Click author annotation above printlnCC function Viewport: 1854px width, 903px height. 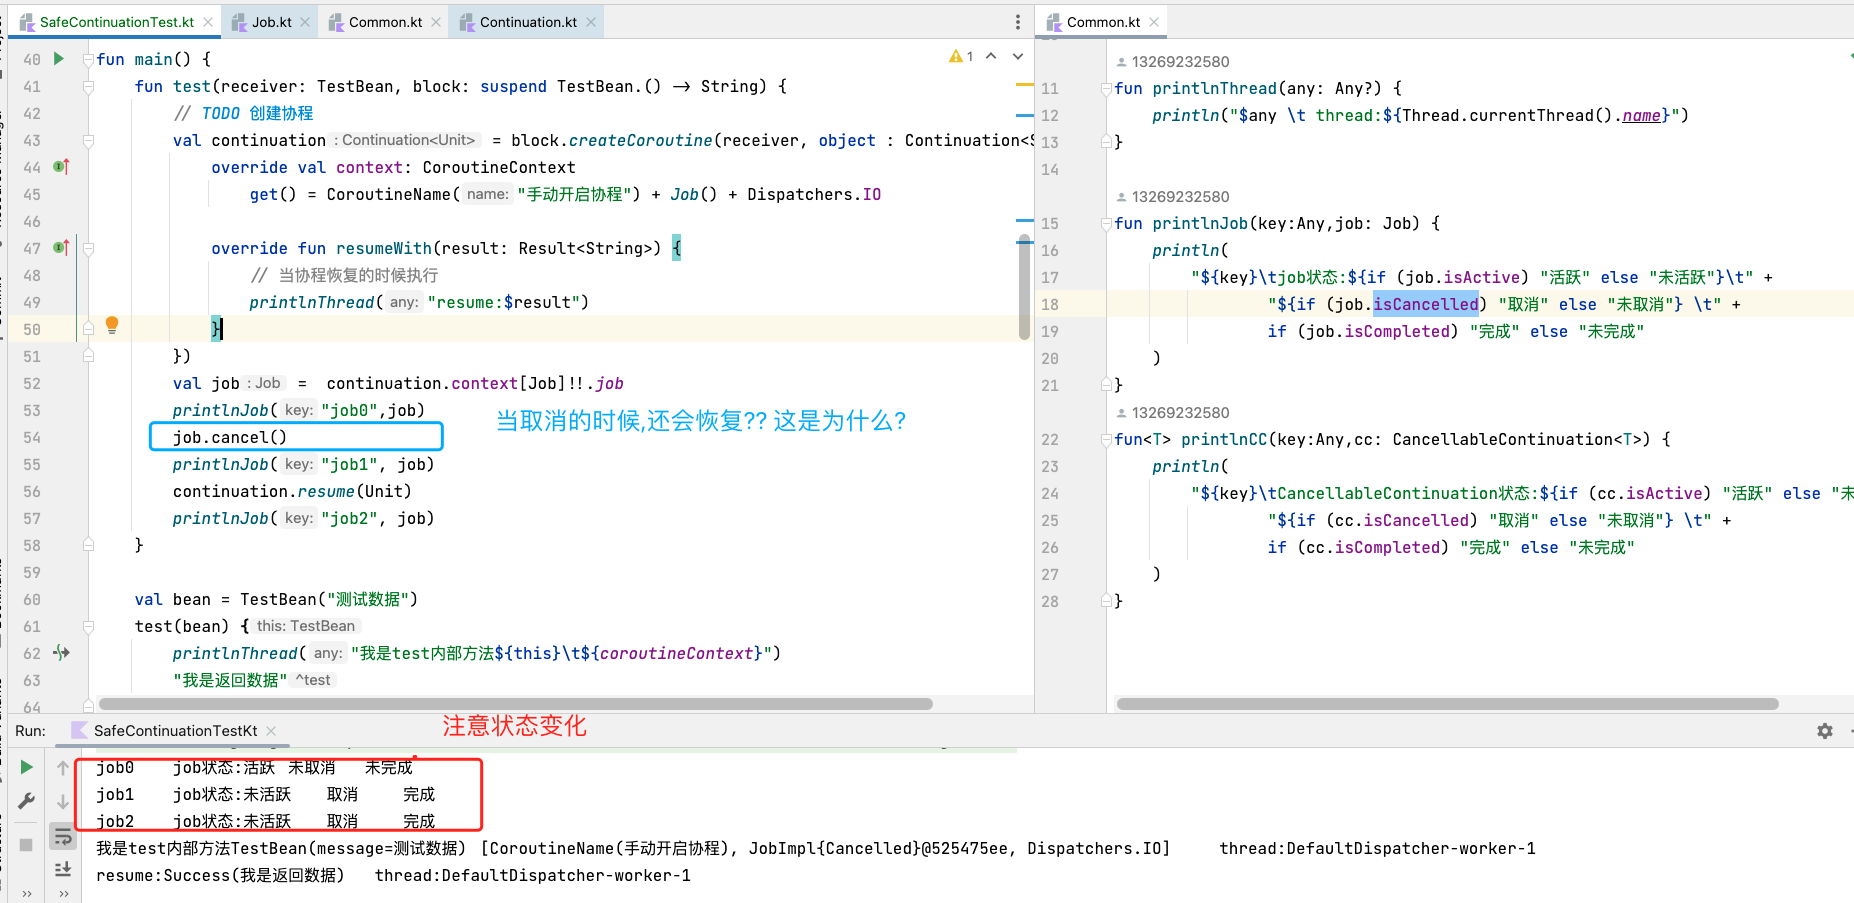pos(1173,413)
